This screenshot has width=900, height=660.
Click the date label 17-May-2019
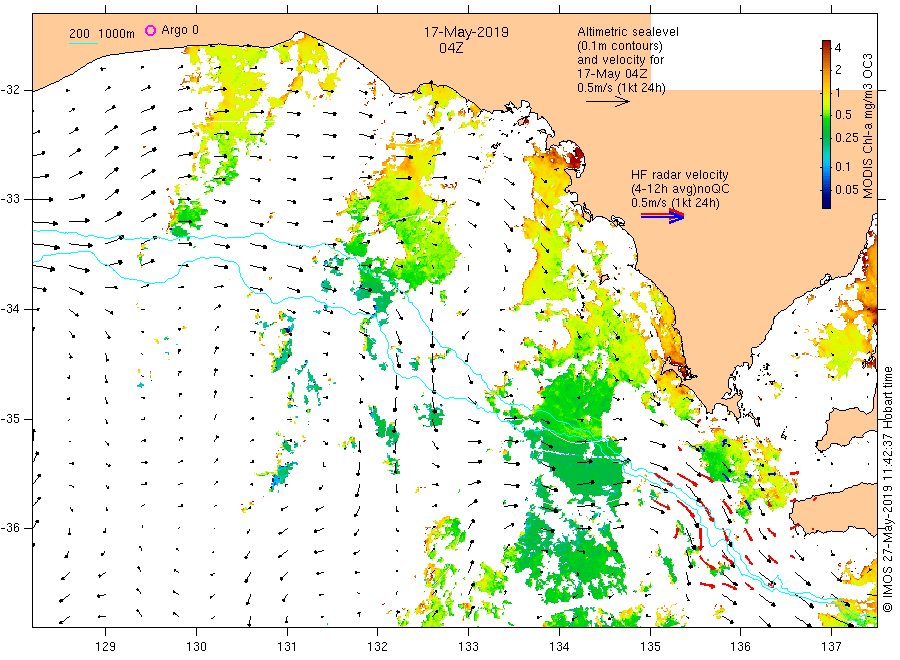466,32
